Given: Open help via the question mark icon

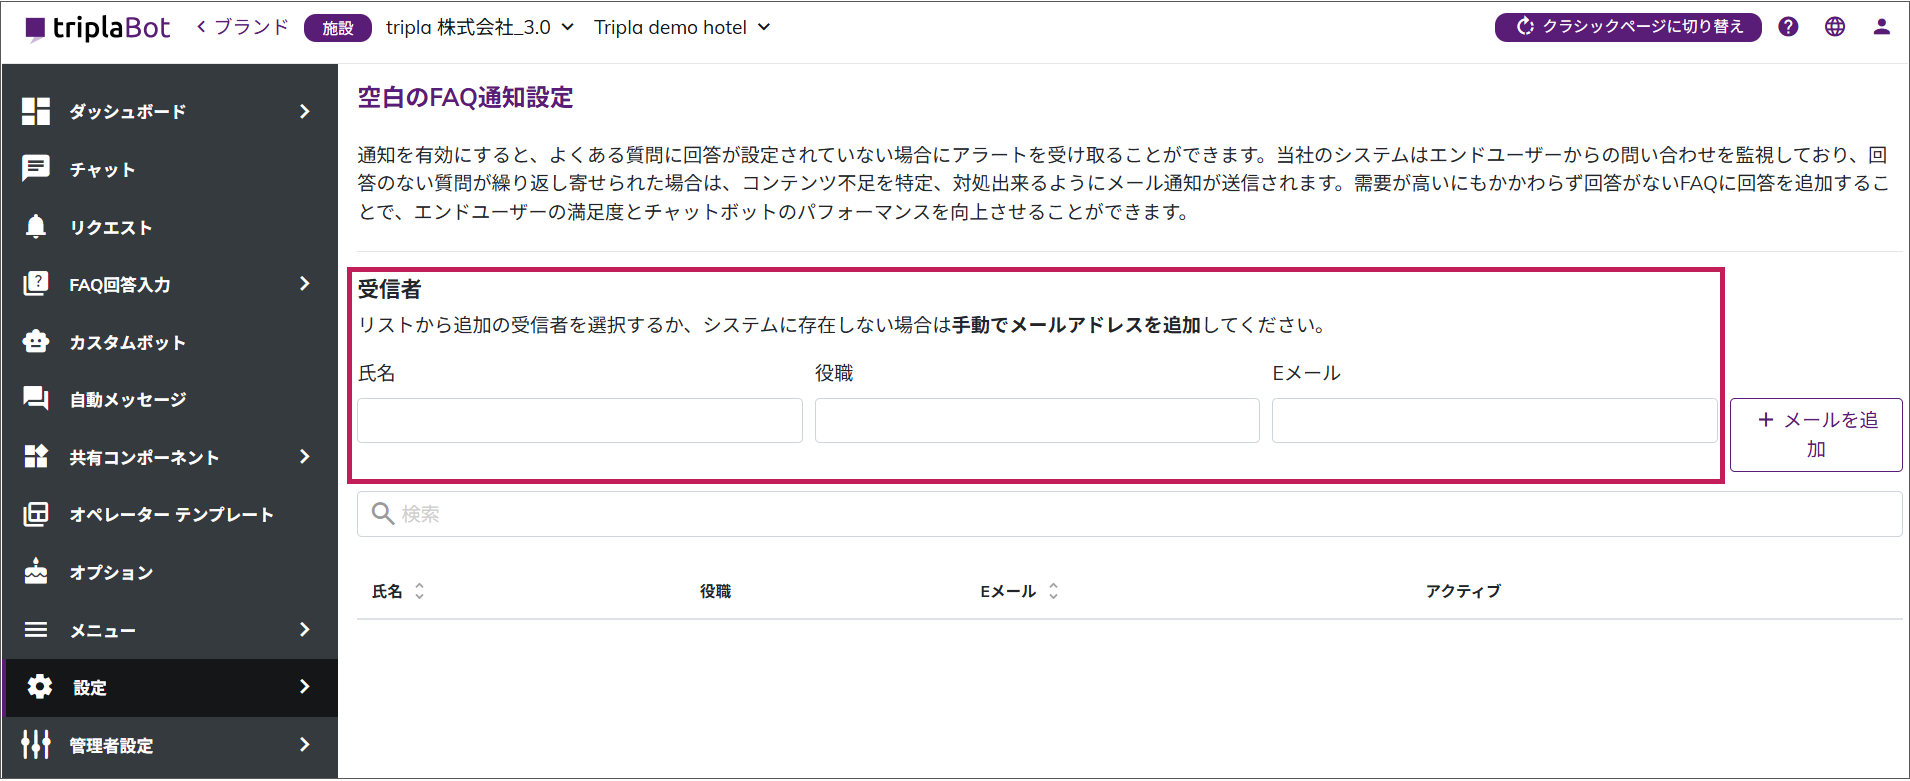Looking at the screenshot, I should [1788, 27].
